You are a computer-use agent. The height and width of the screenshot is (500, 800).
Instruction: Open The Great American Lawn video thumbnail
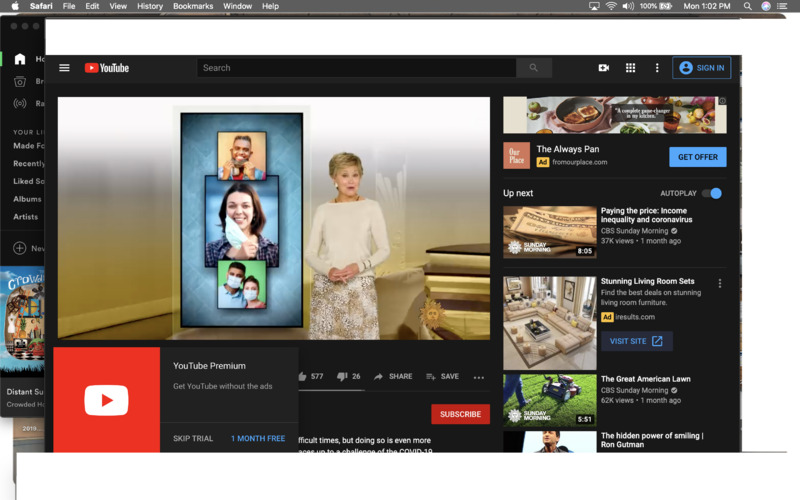(549, 401)
